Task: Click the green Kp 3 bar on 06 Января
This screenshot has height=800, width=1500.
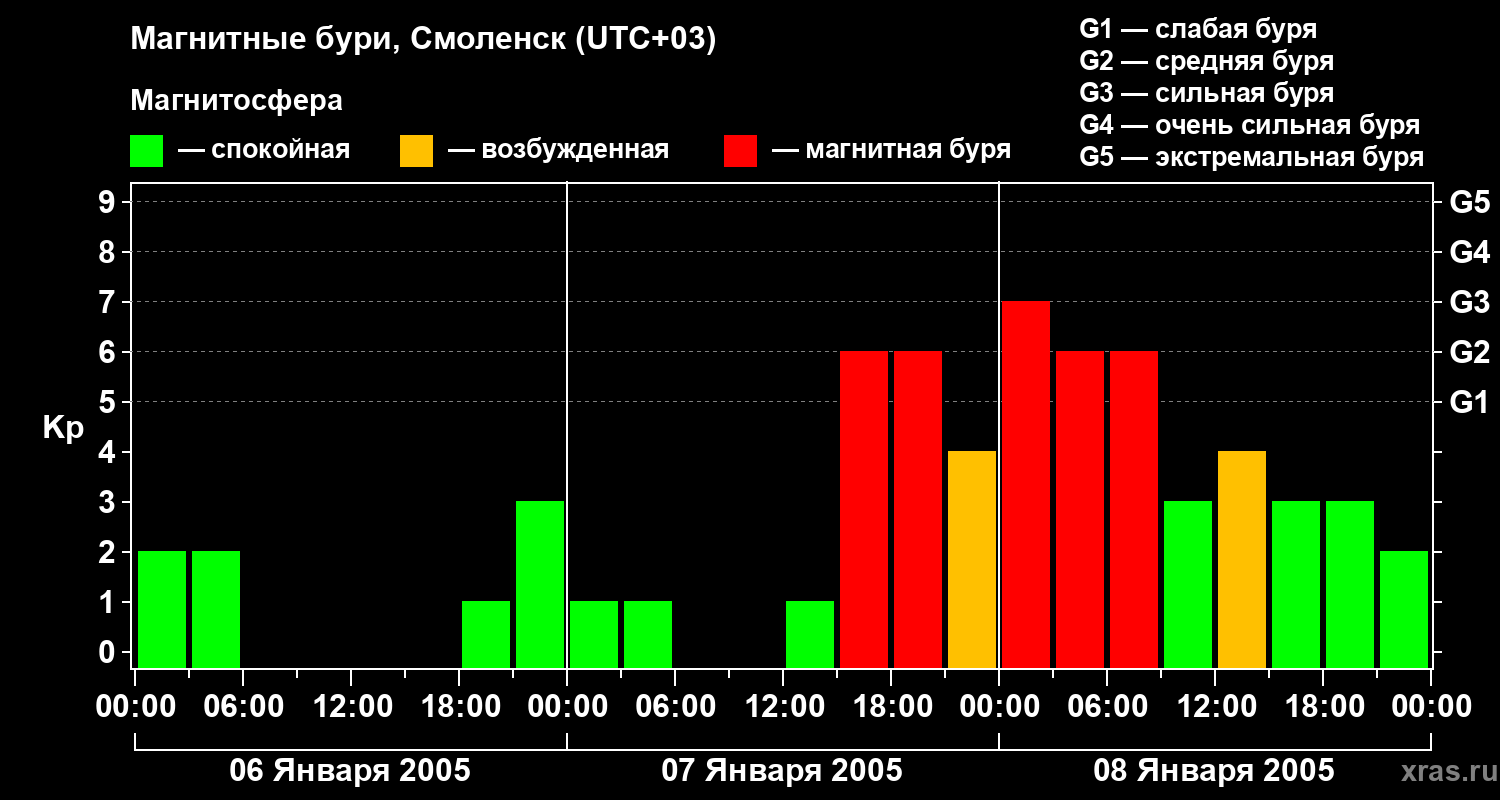Action: (540, 584)
